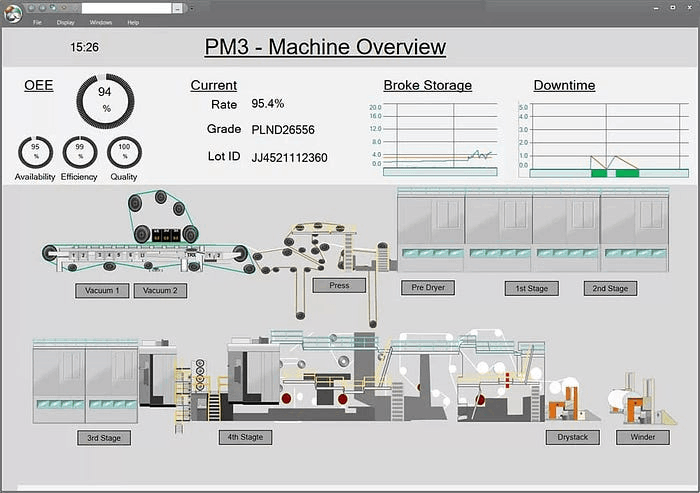The height and width of the screenshot is (493, 700).
Task: Expand the quick access toolbar arrow
Action: pyautogui.click(x=192, y=8)
